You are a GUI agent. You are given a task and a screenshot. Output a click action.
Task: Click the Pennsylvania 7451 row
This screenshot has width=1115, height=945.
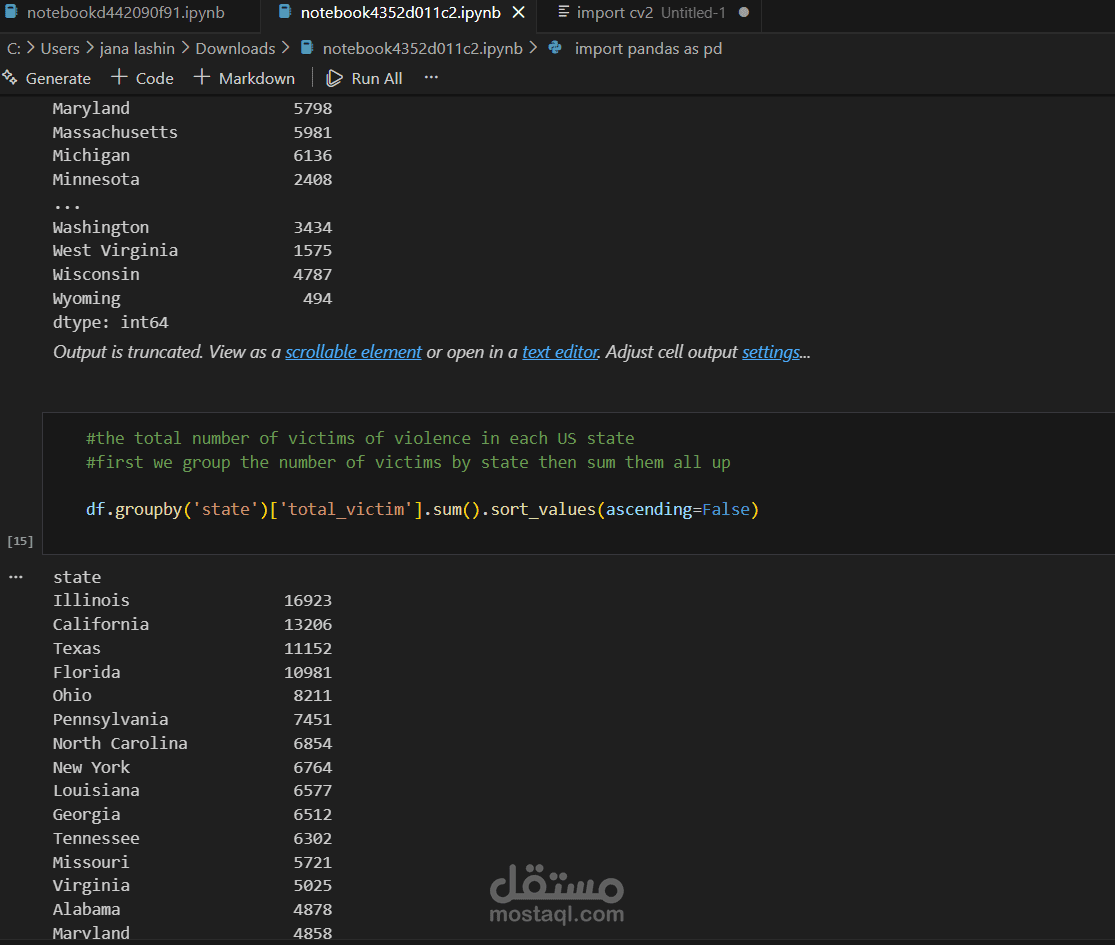tap(192, 720)
